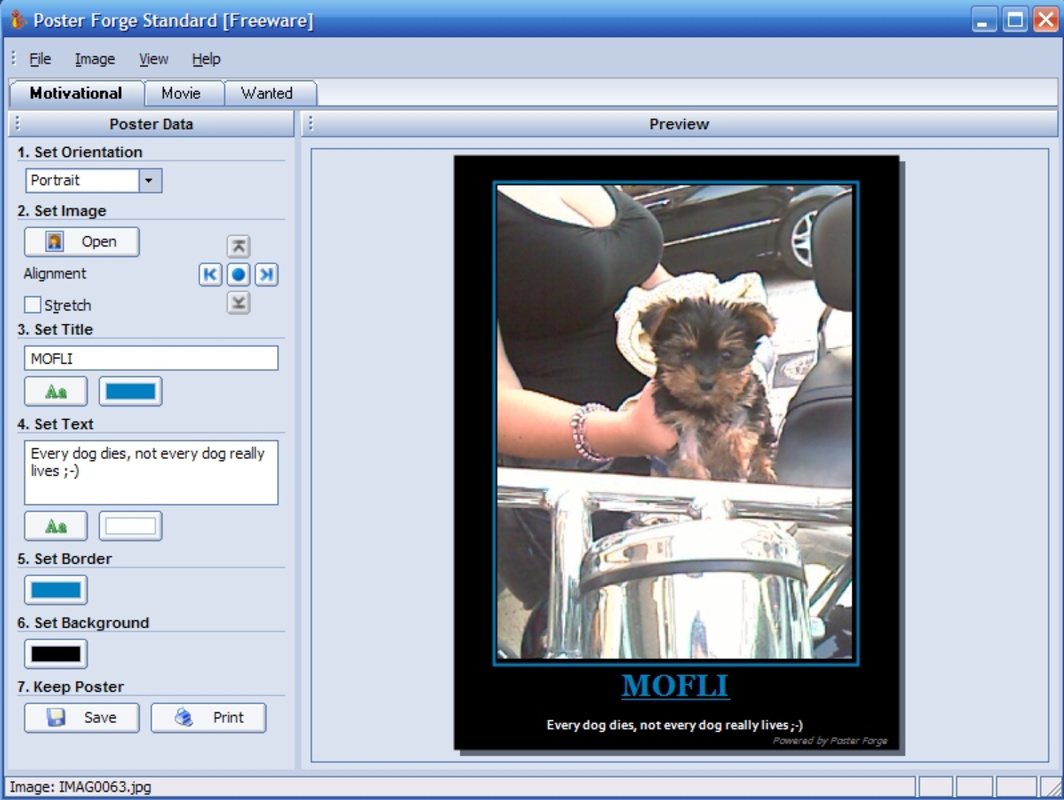The image size is (1064, 800).
Task: Open a new image for the poster
Action: click(x=81, y=241)
